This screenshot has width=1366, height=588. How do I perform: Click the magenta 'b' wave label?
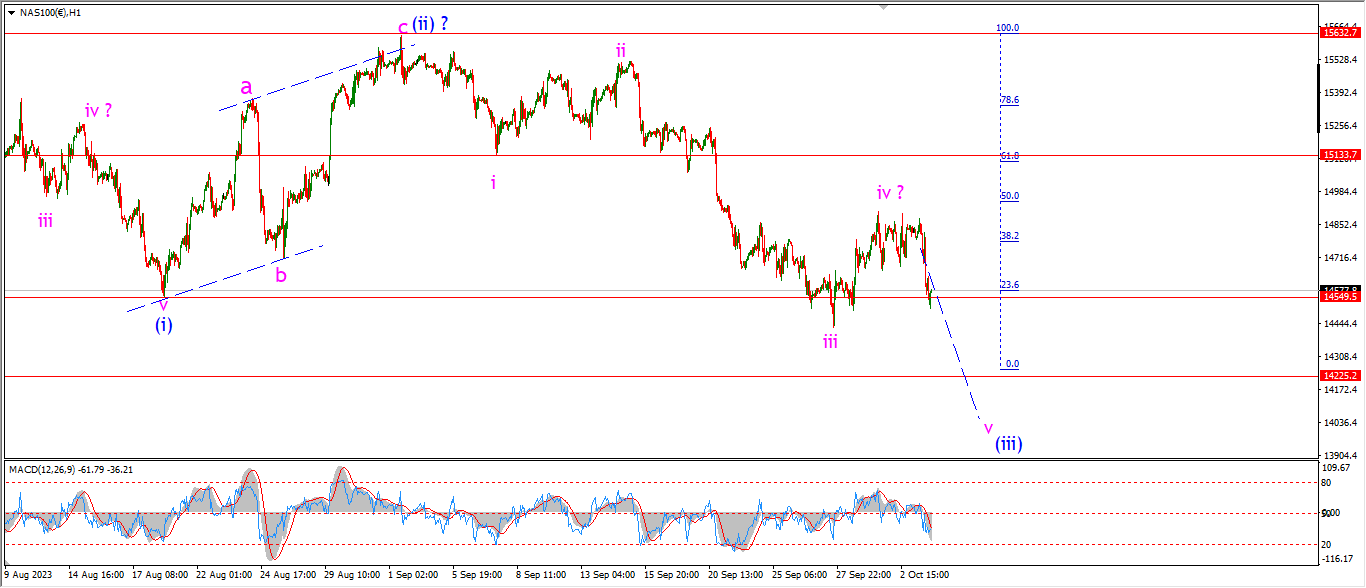pos(281,275)
